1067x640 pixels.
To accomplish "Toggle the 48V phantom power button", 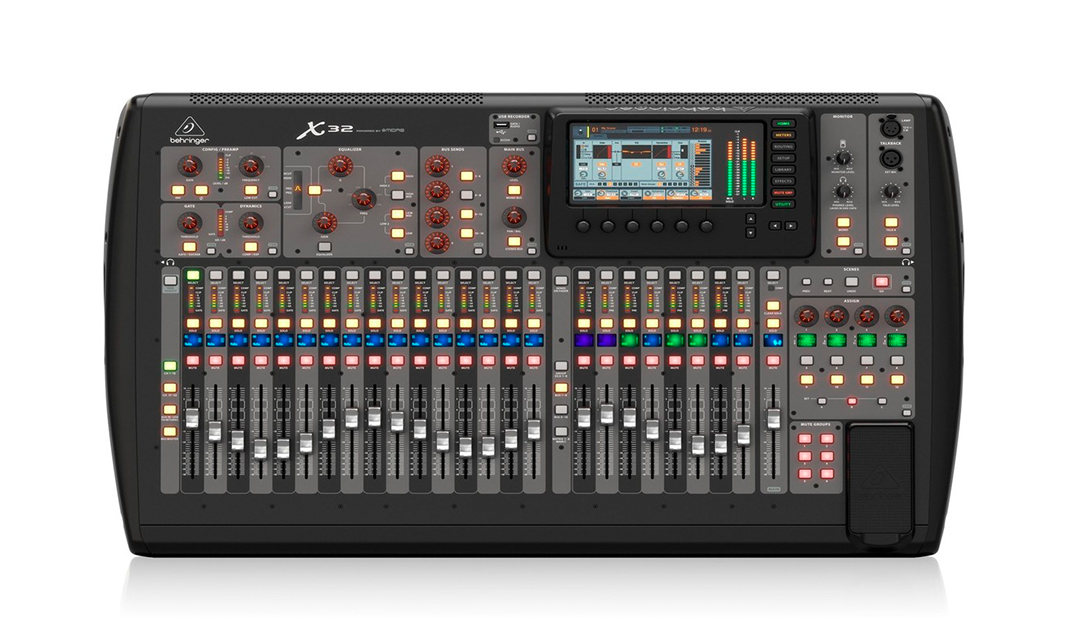I will [x=178, y=190].
